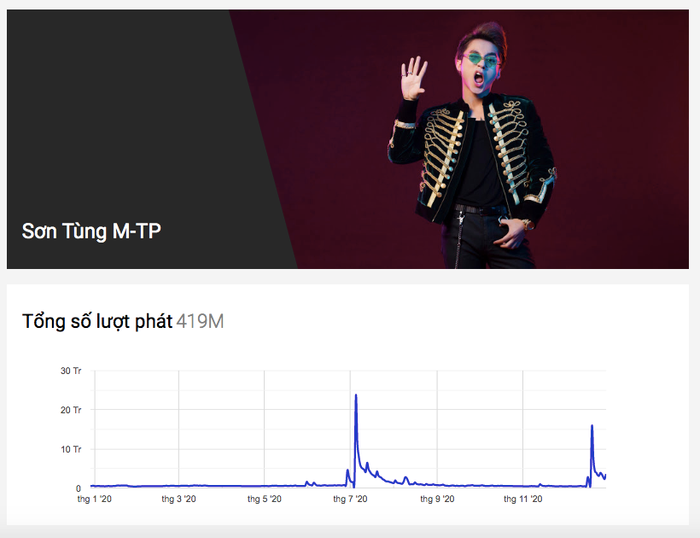Select the thg 3 '20 axis label
Viewport: 700px width, 538px height.
click(x=179, y=499)
